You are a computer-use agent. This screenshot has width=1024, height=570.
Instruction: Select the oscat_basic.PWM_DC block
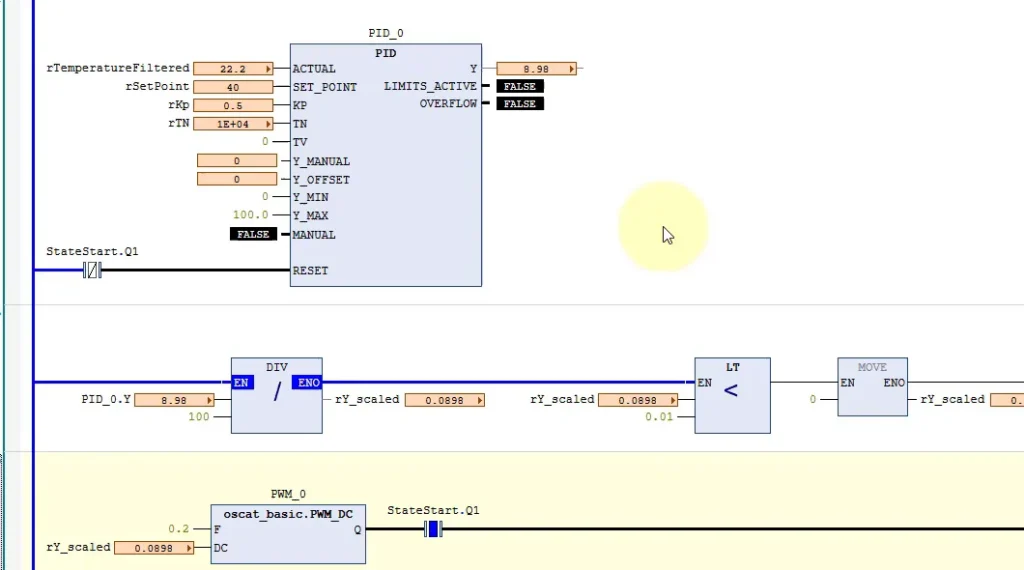pyautogui.click(x=288, y=533)
